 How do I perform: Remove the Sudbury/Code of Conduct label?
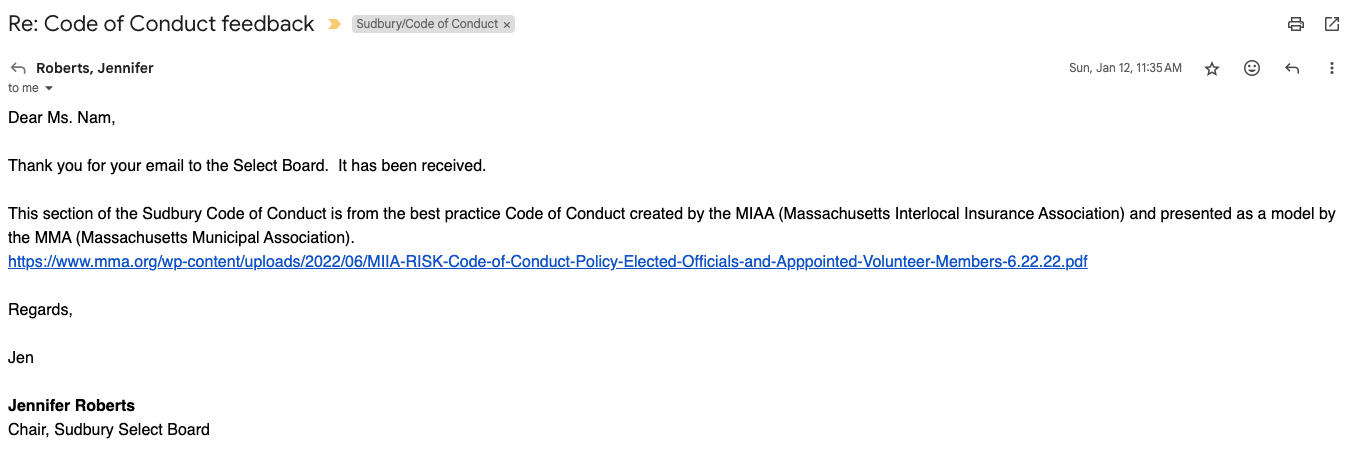pos(507,24)
